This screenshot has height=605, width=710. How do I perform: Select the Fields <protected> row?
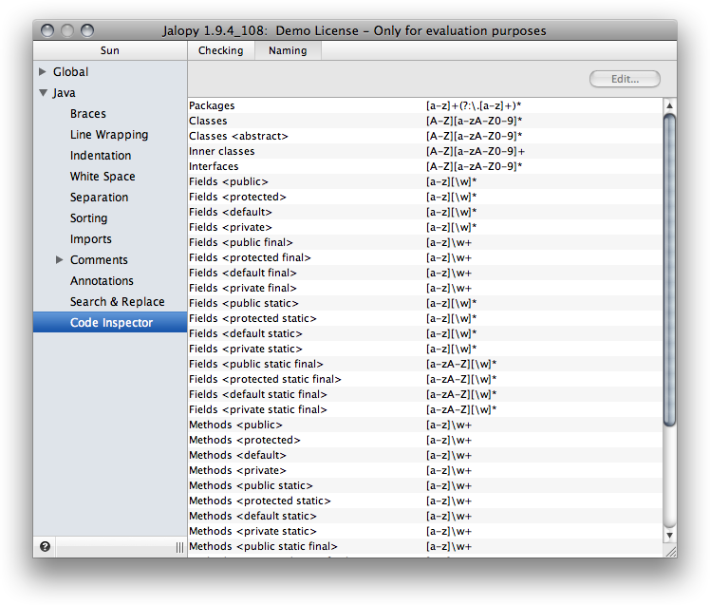click(x=425, y=197)
